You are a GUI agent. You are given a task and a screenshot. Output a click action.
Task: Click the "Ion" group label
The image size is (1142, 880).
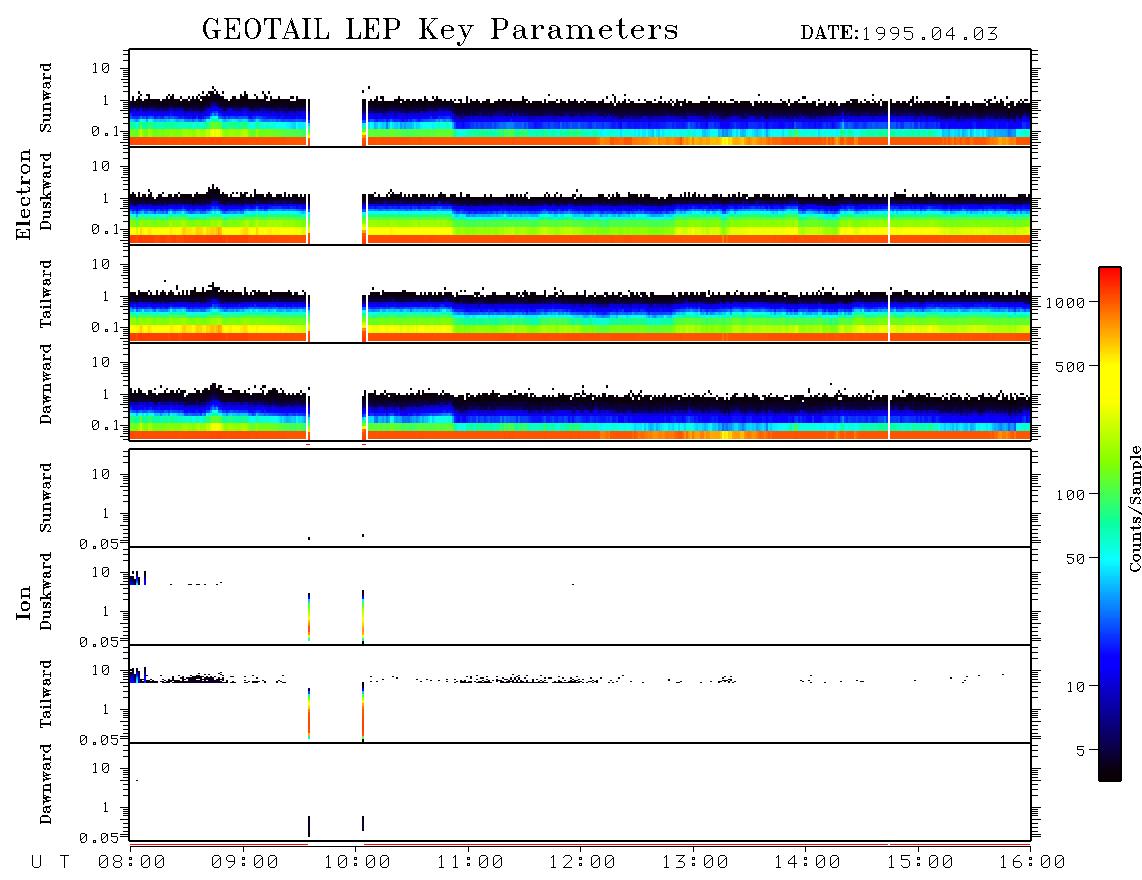click(x=24, y=602)
